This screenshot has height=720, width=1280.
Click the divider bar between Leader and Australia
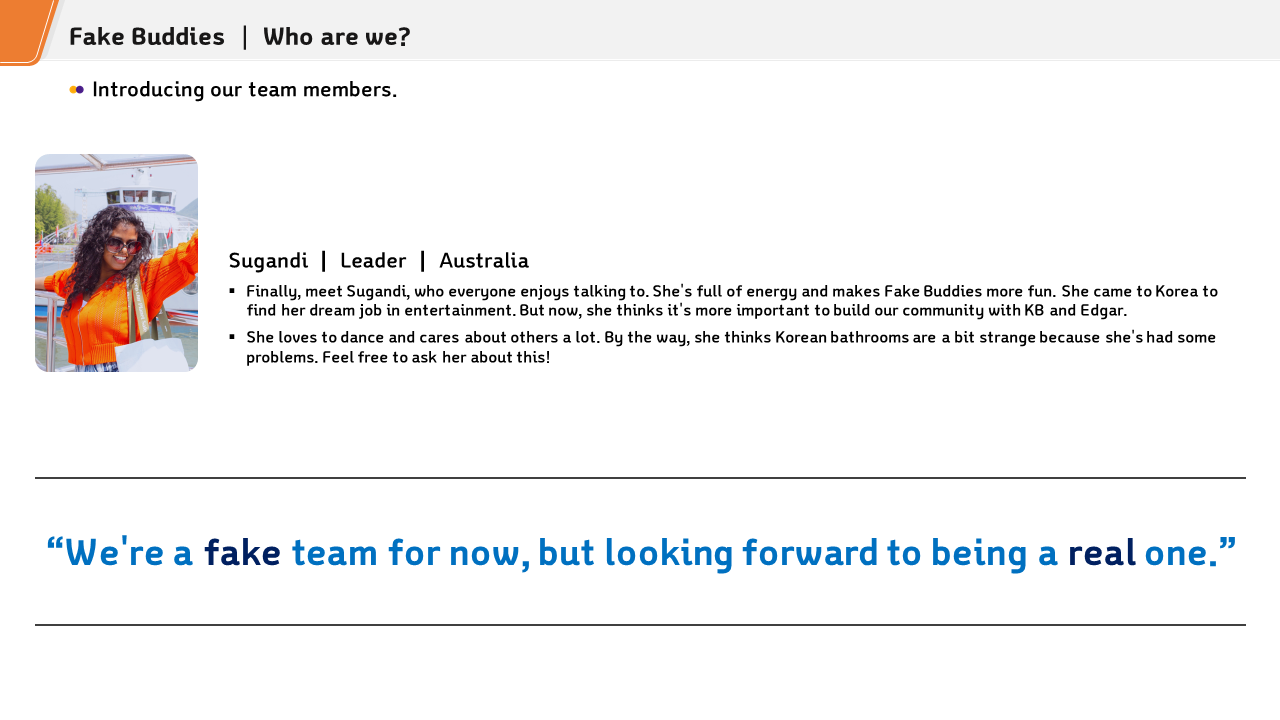(423, 261)
